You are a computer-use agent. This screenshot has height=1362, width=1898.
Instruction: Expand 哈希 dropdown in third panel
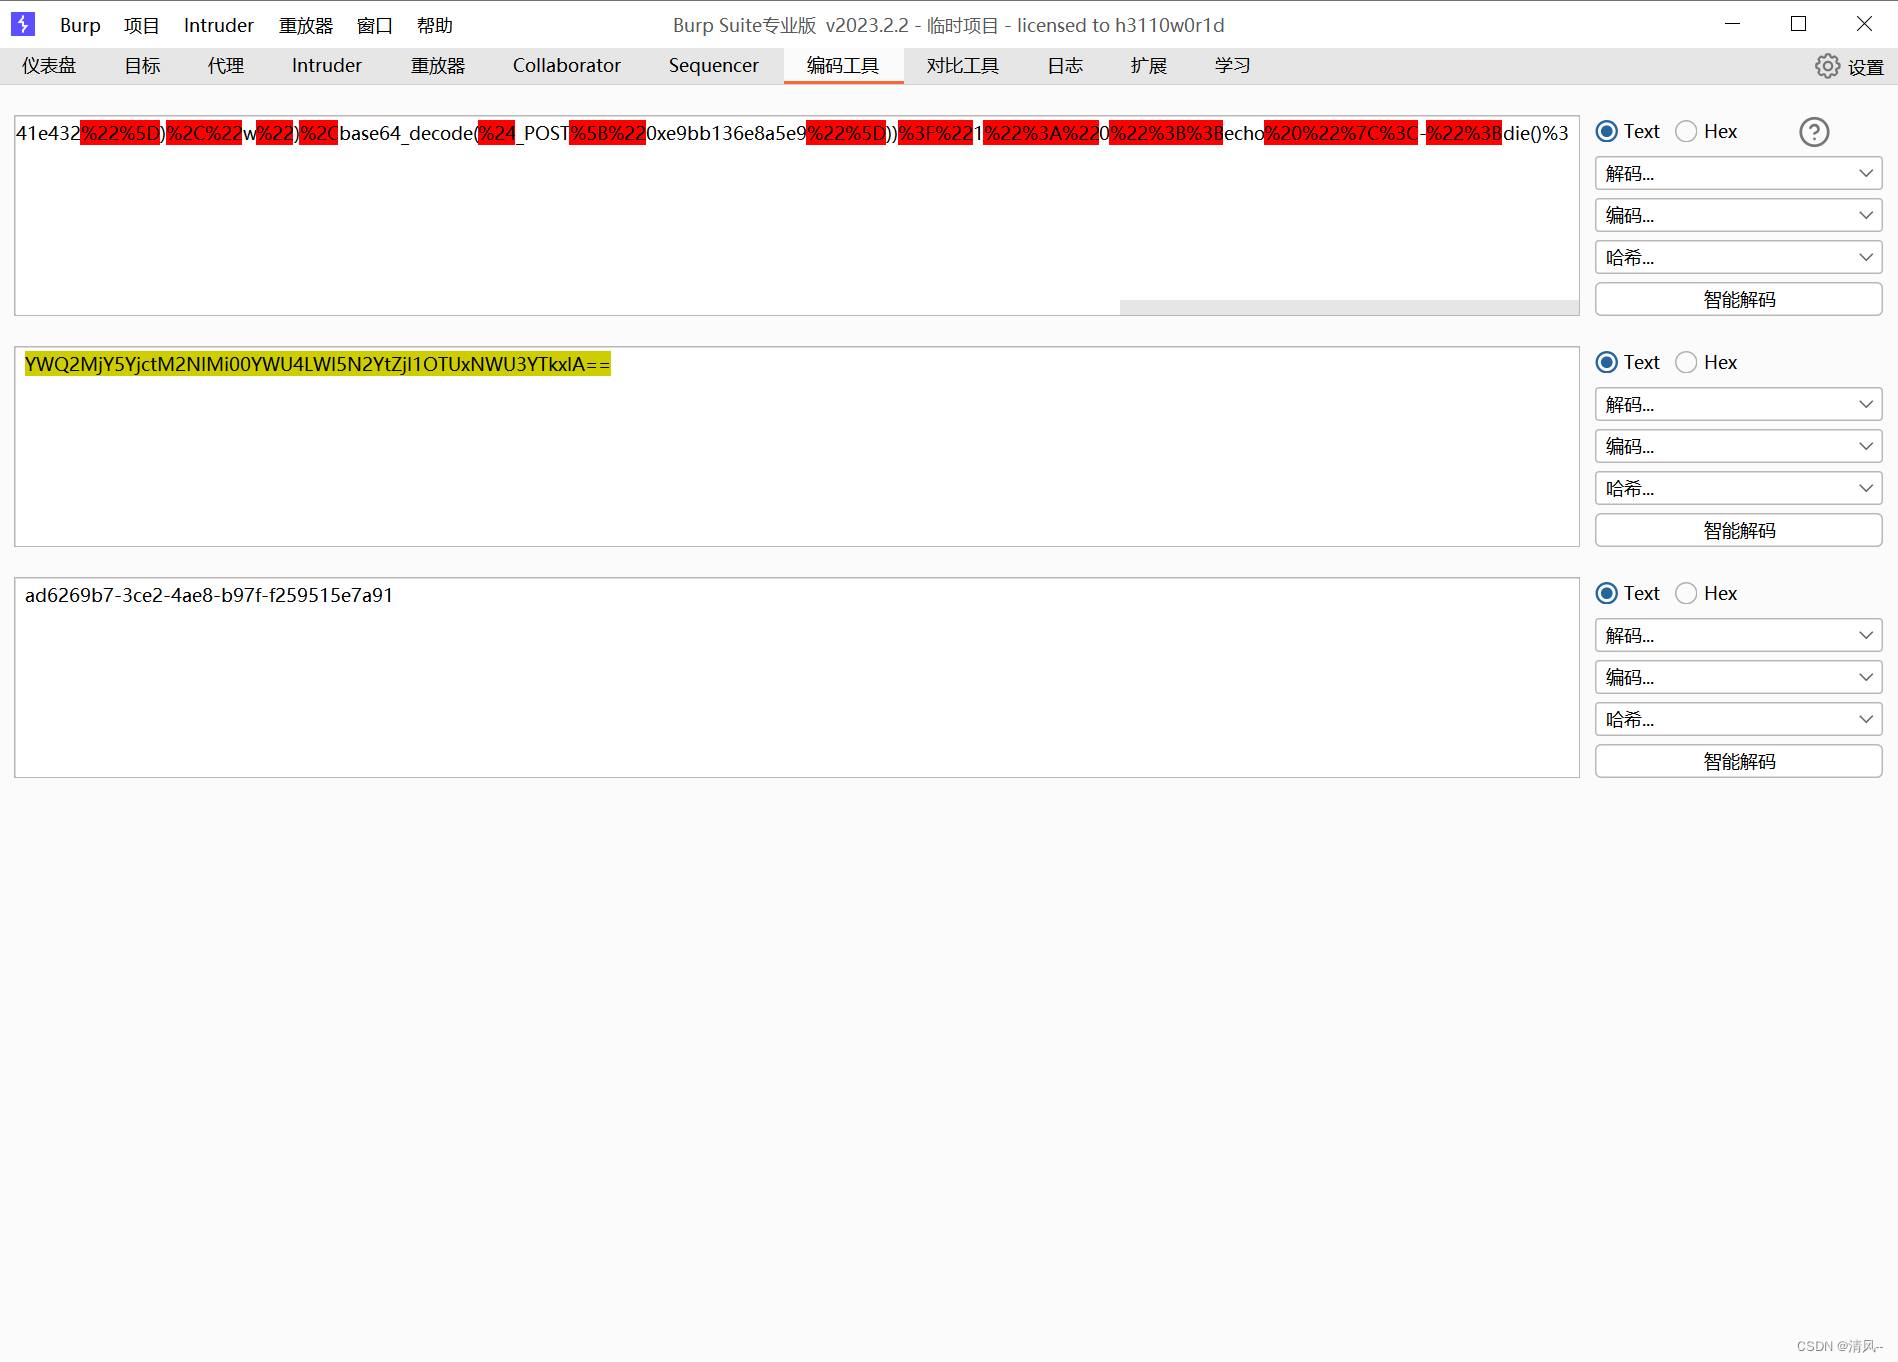1738,719
